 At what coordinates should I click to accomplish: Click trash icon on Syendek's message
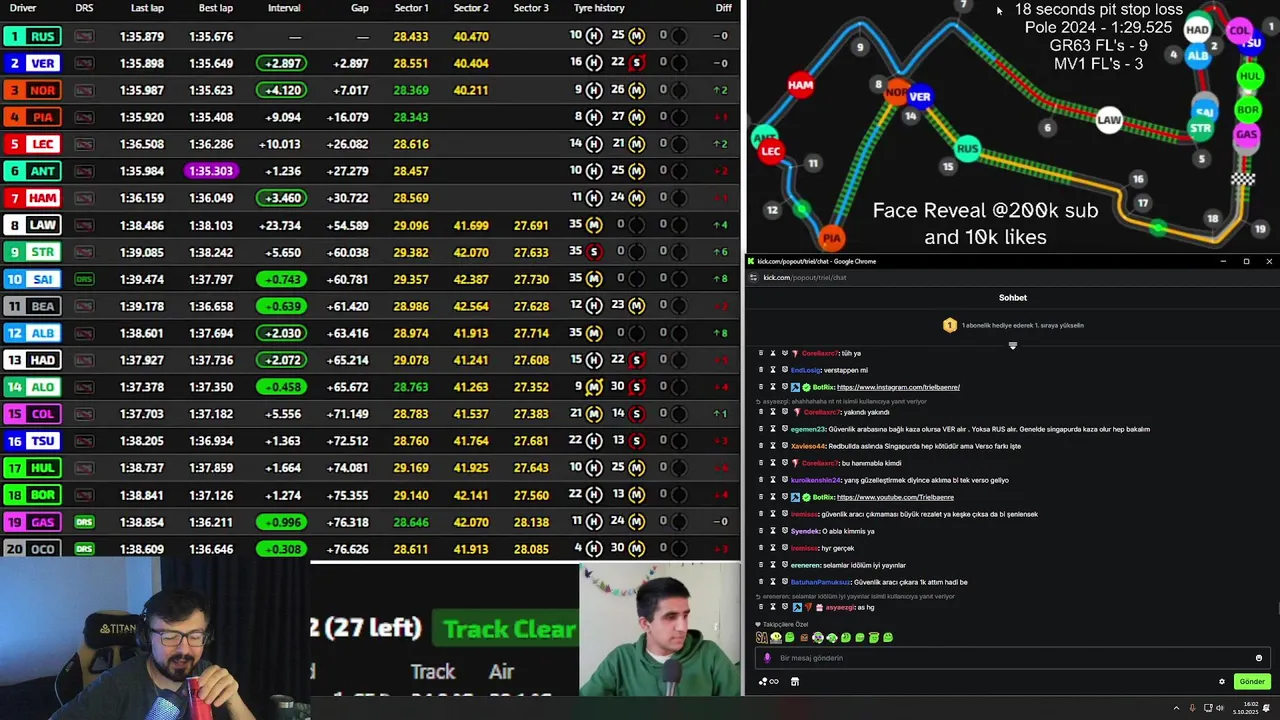click(761, 531)
